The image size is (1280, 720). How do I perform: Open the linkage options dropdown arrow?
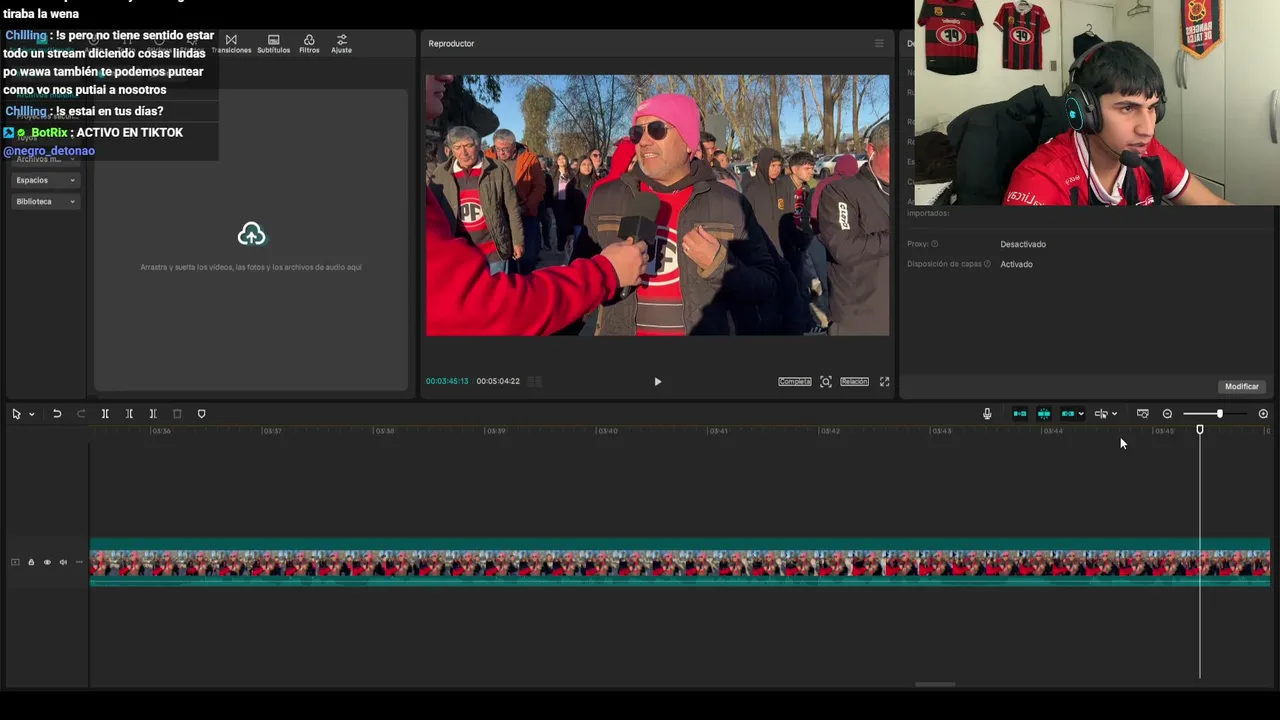[x=1081, y=414]
